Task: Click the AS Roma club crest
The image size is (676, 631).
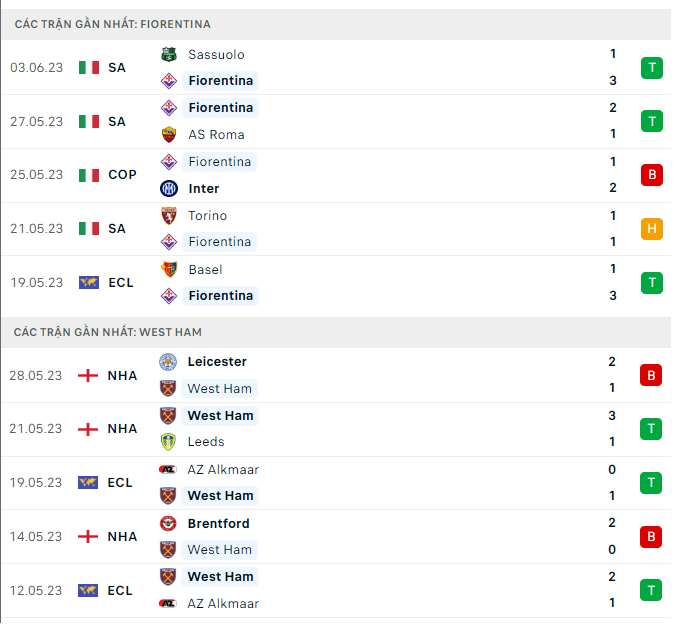Action: (x=169, y=135)
